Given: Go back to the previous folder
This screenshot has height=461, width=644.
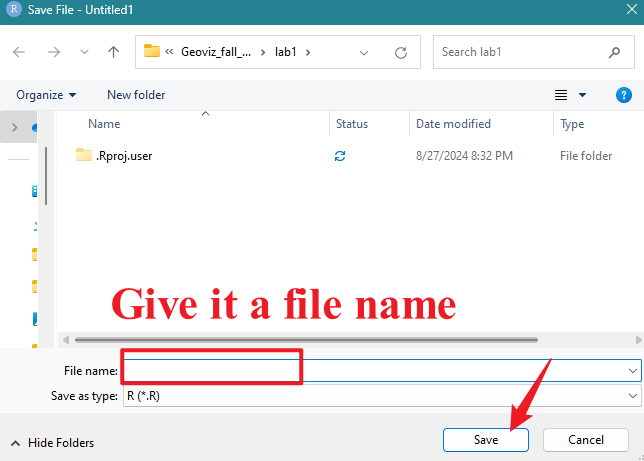Looking at the screenshot, I should [x=19, y=52].
